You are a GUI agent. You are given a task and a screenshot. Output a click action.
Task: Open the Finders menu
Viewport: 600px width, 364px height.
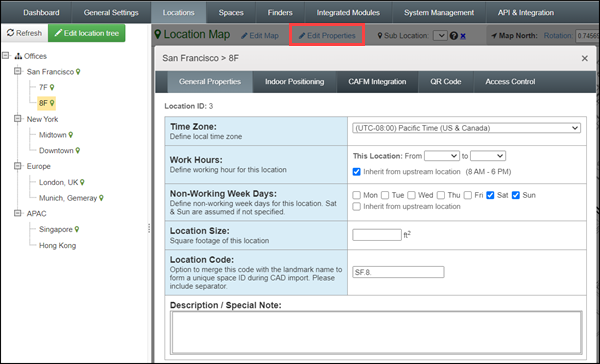point(280,13)
